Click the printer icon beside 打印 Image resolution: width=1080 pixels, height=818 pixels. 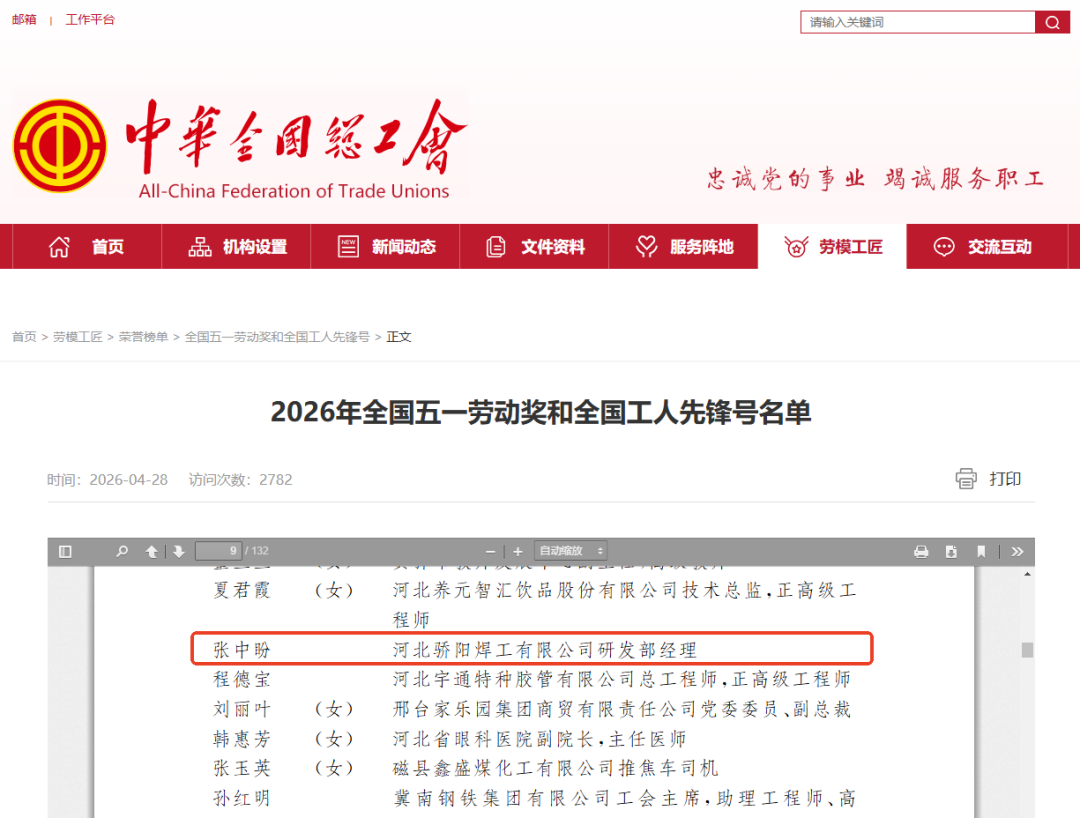[x=966, y=479]
